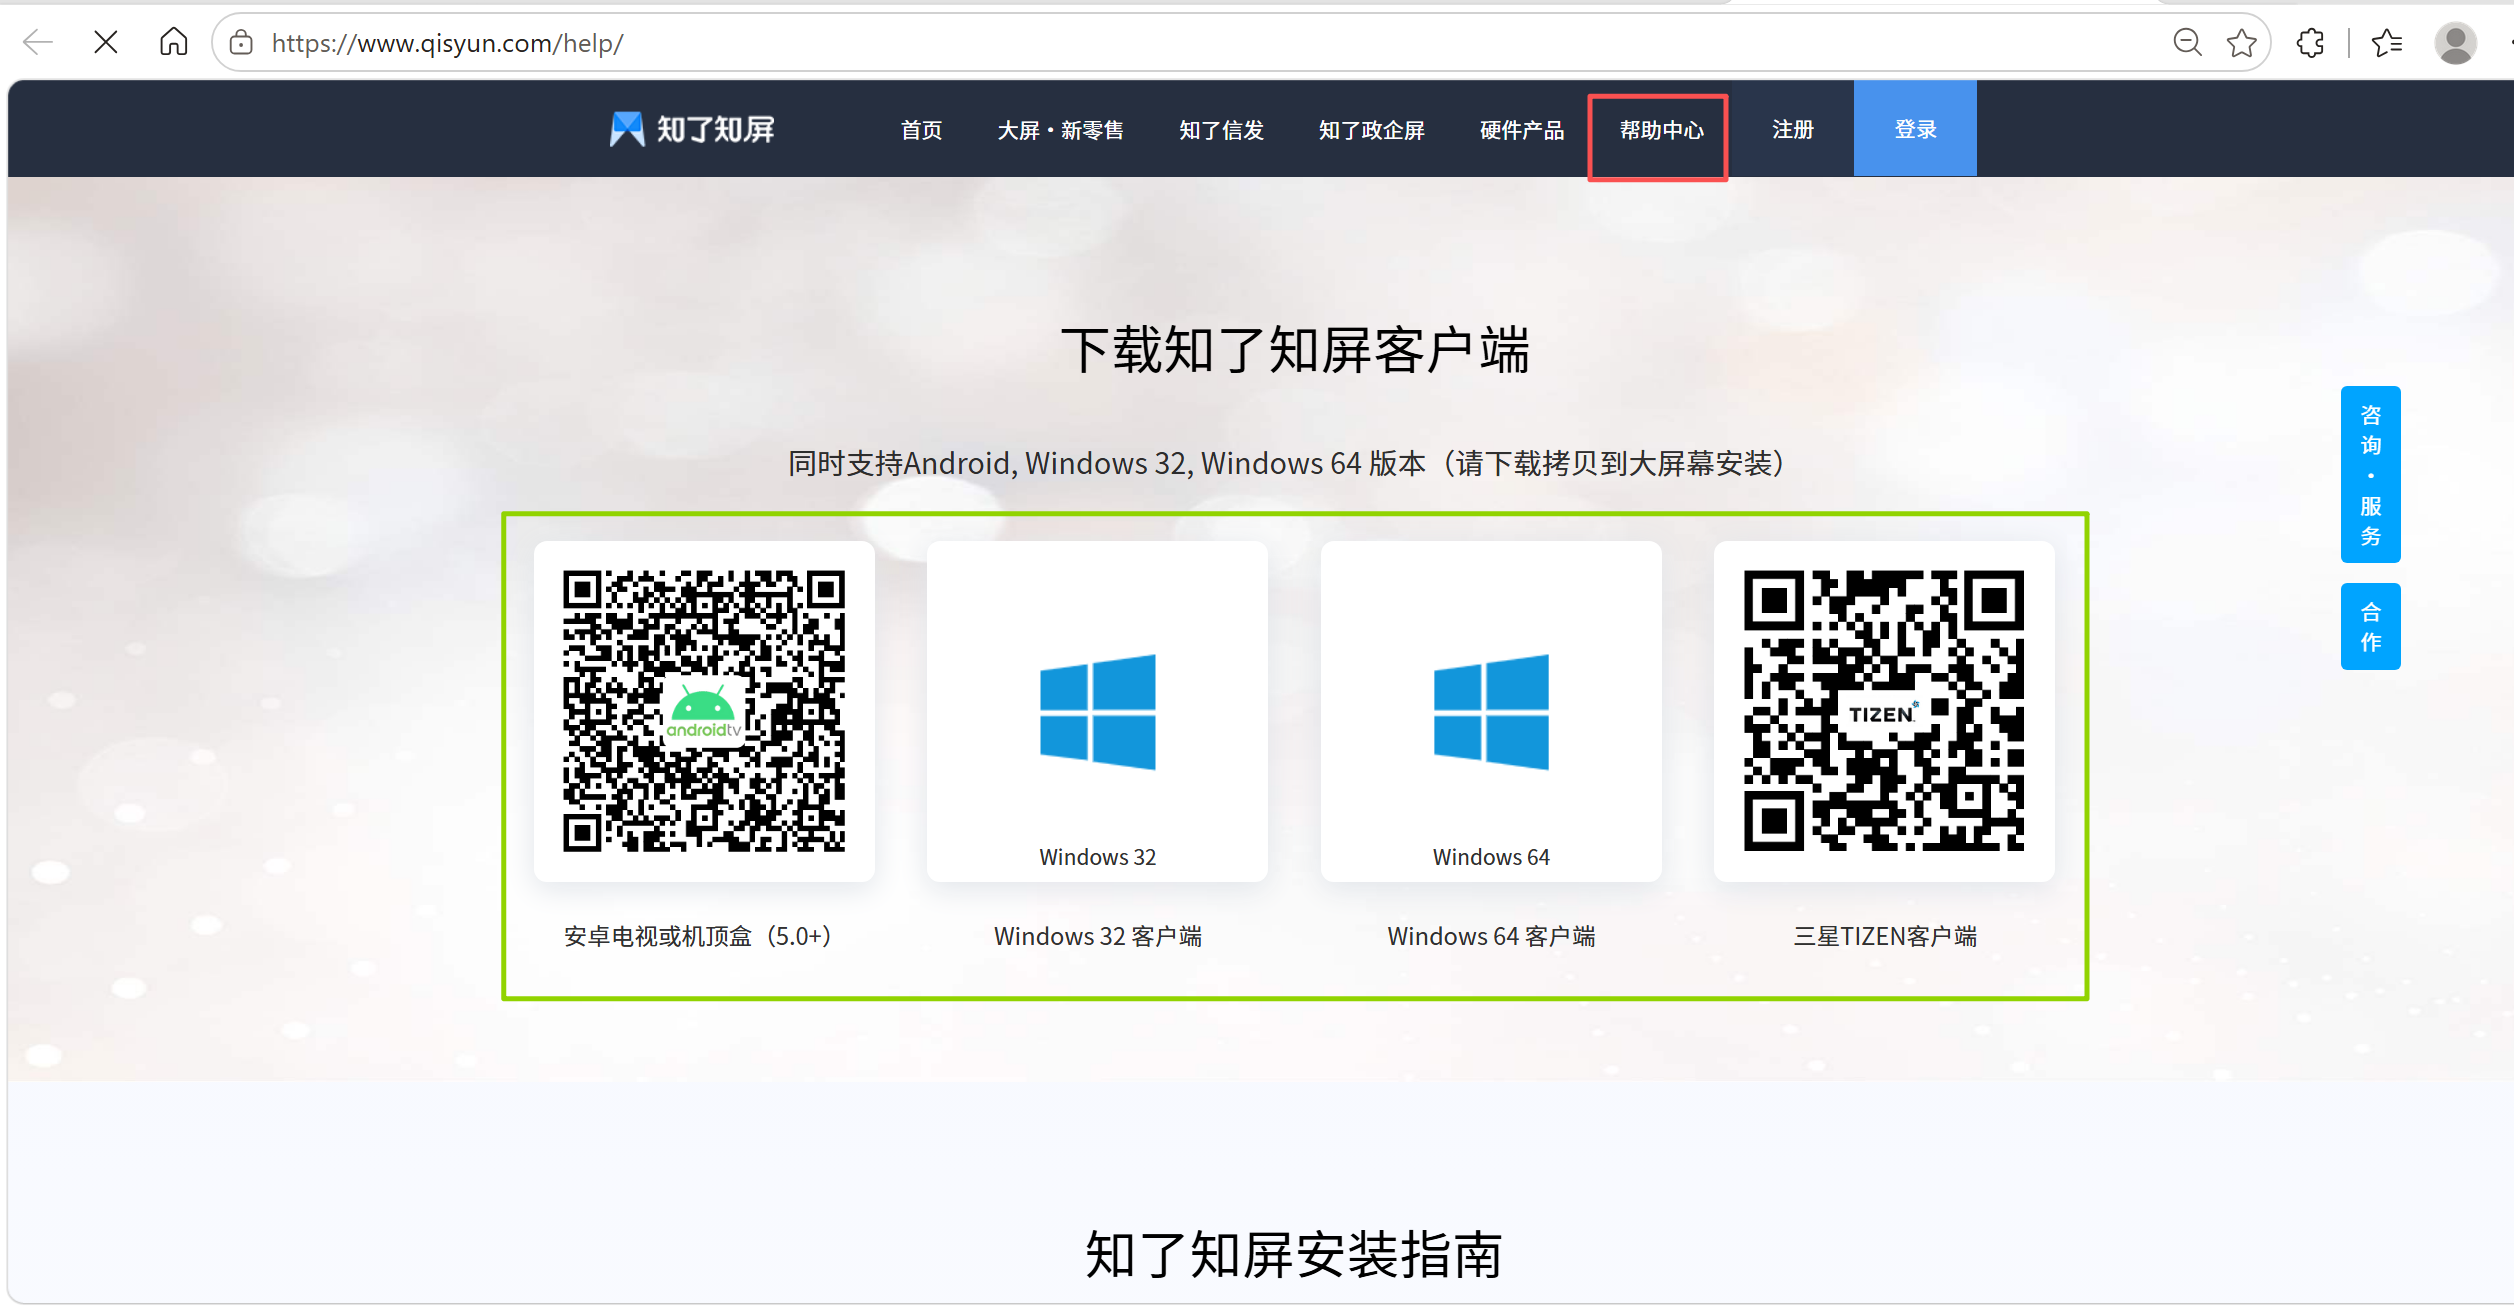Open the favorites list icon

(x=2387, y=42)
